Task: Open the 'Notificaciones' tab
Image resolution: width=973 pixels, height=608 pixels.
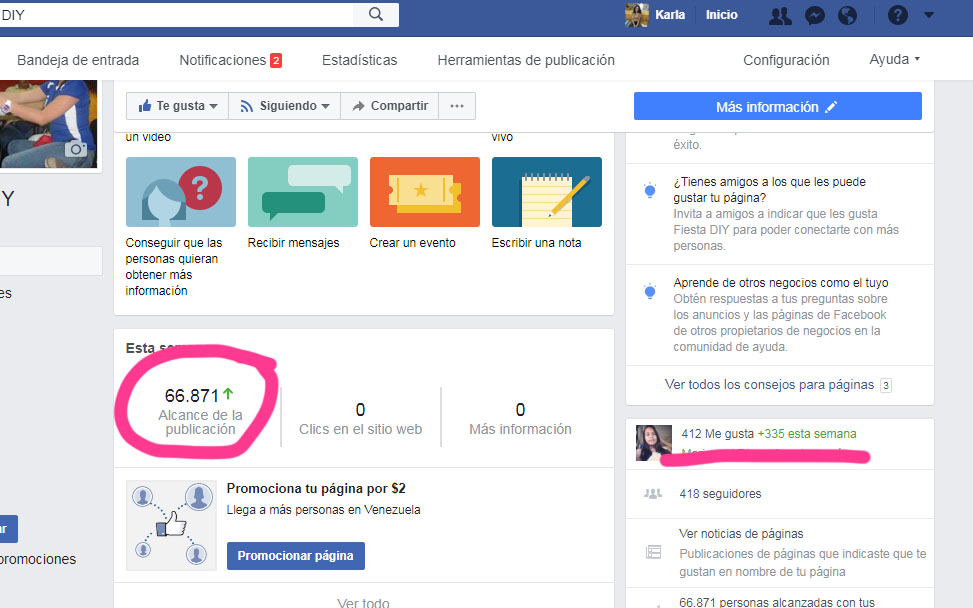Action: (230, 60)
